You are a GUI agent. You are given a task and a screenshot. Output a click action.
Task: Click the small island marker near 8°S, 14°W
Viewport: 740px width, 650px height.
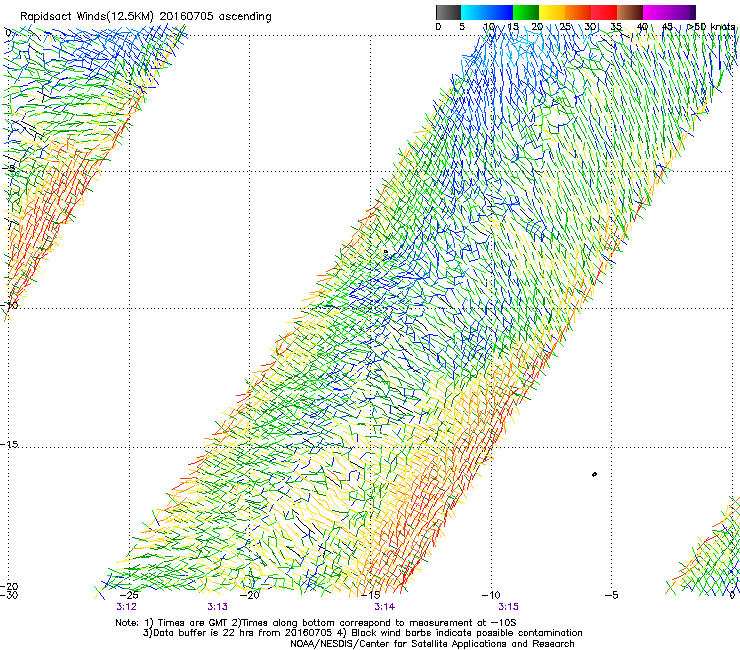point(385,252)
